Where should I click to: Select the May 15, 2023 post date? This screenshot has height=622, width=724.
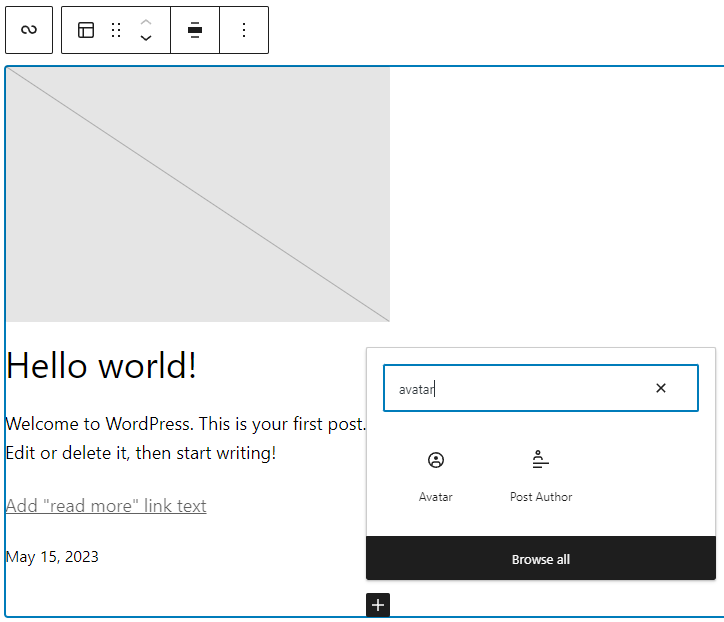coord(52,556)
